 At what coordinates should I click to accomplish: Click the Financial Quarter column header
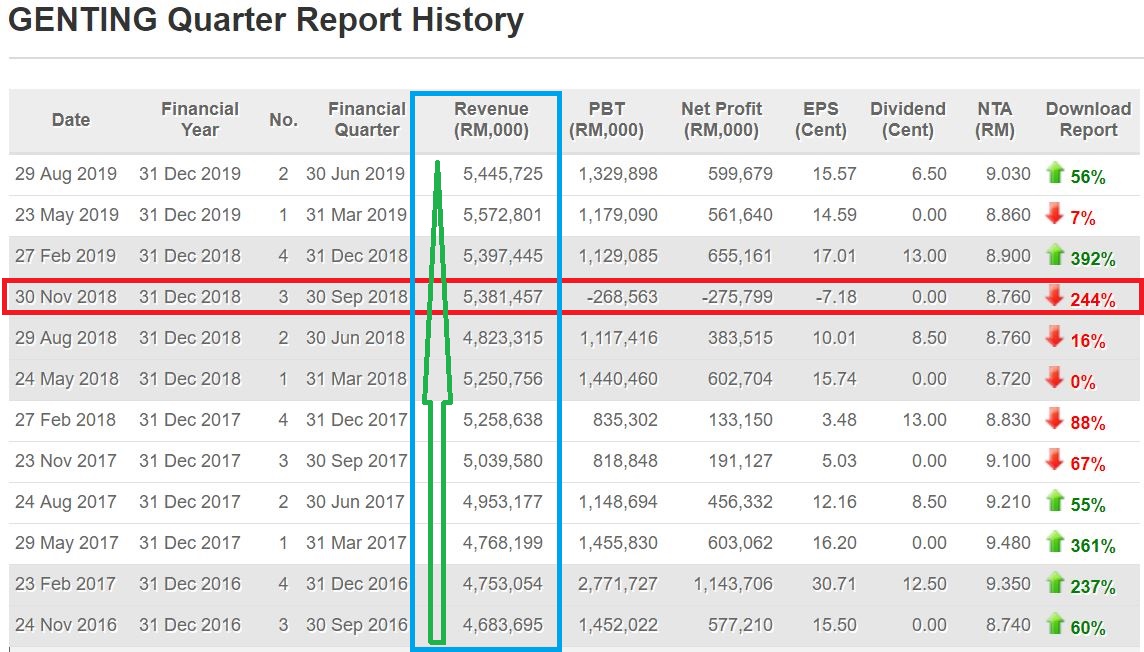[366, 120]
